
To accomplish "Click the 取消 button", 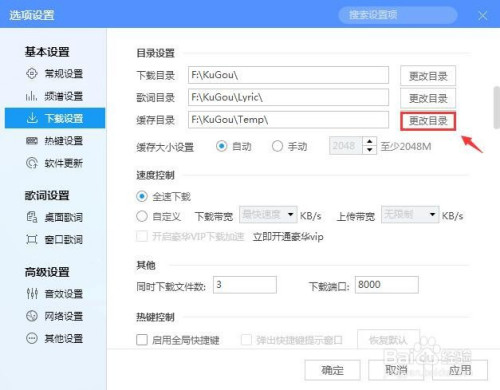I will pyautogui.click(x=396, y=370).
